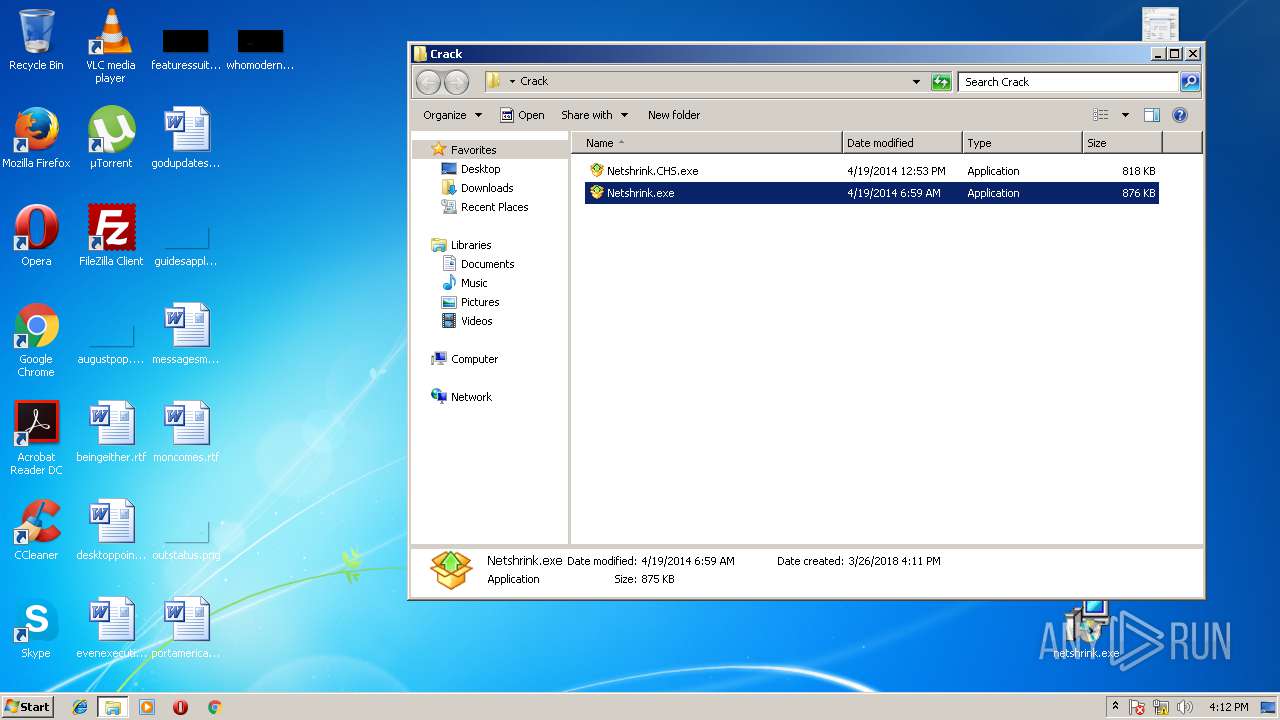The width and height of the screenshot is (1280, 720).
Task: Open Google Chrome desktop shortcut
Action: (x=36, y=340)
